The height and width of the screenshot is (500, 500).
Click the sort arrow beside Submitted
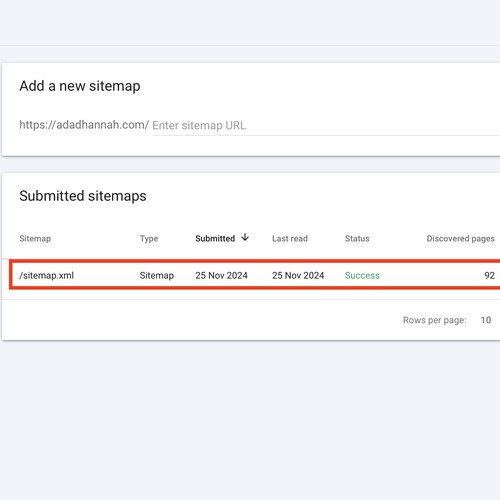(245, 237)
